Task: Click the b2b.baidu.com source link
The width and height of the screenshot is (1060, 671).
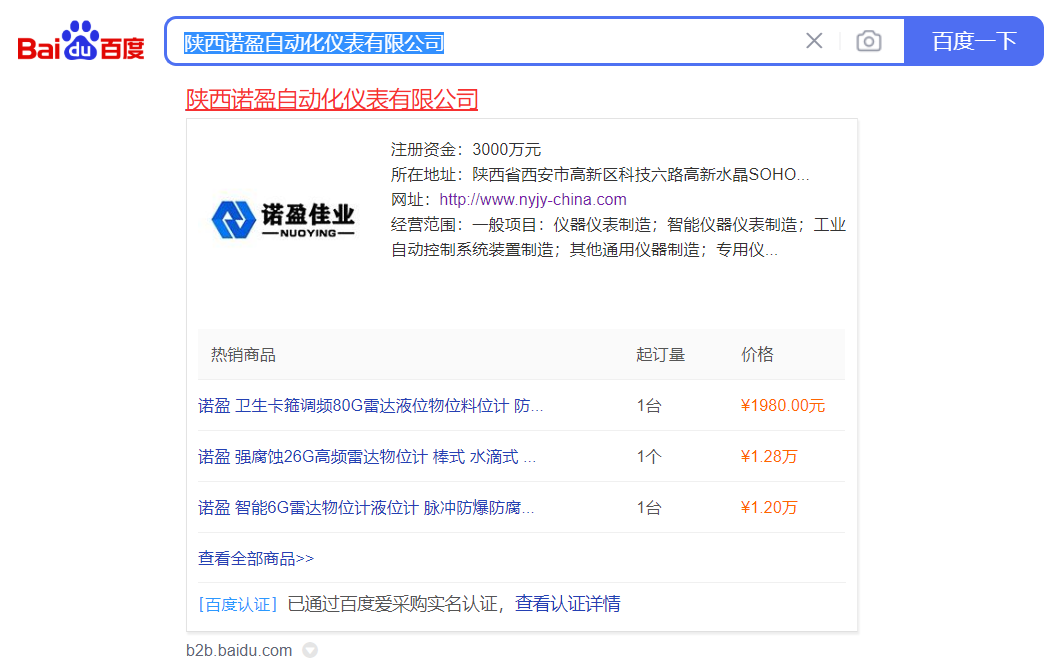Action: pyautogui.click(x=239, y=651)
